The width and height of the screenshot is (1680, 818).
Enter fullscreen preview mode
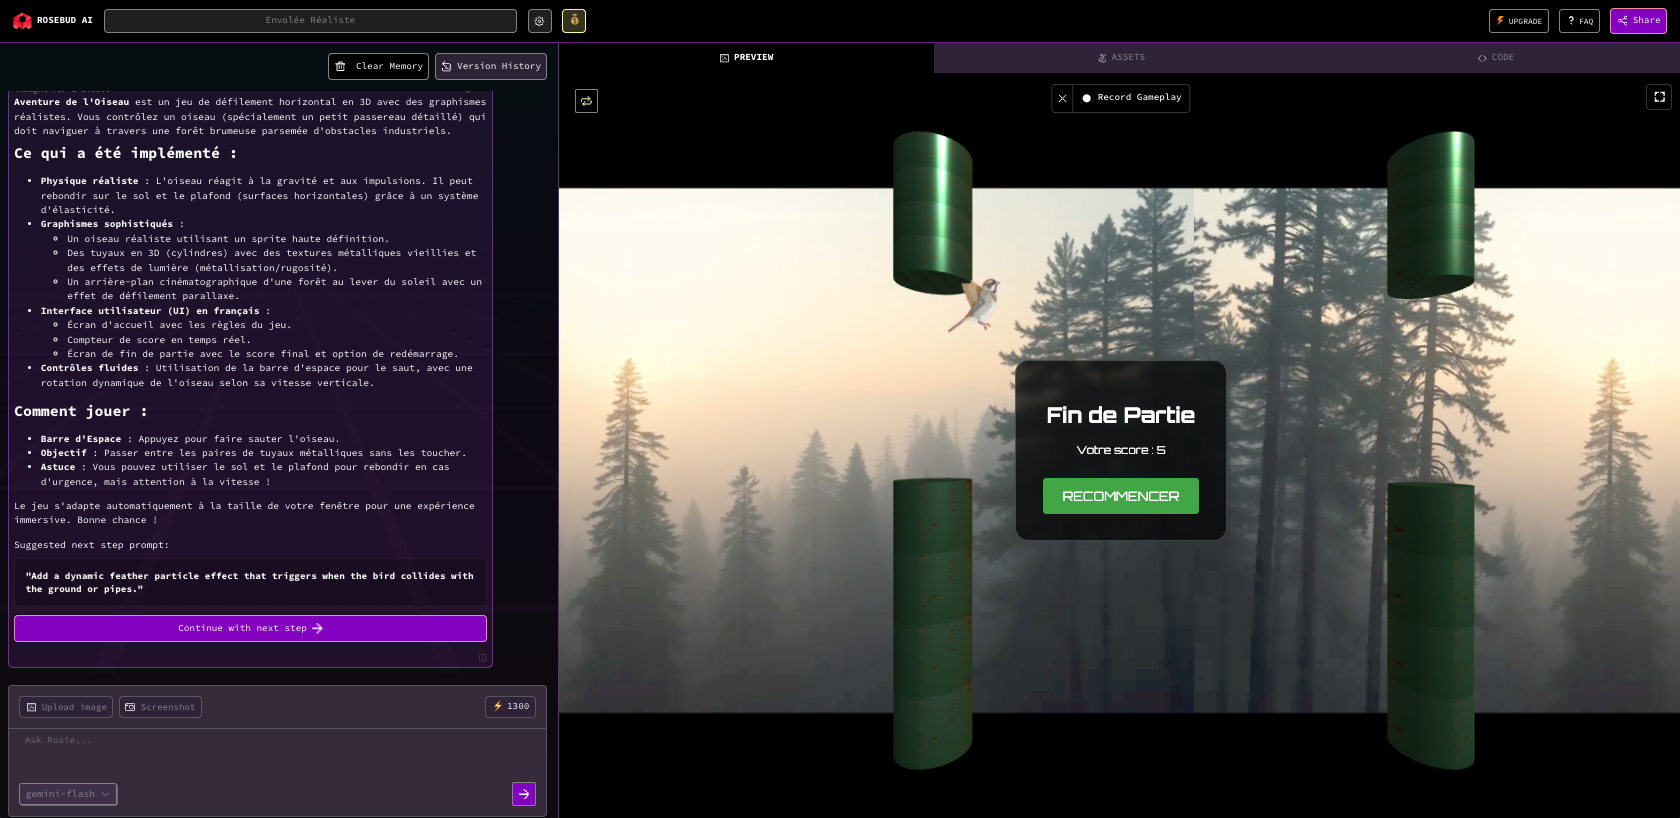tap(1659, 97)
